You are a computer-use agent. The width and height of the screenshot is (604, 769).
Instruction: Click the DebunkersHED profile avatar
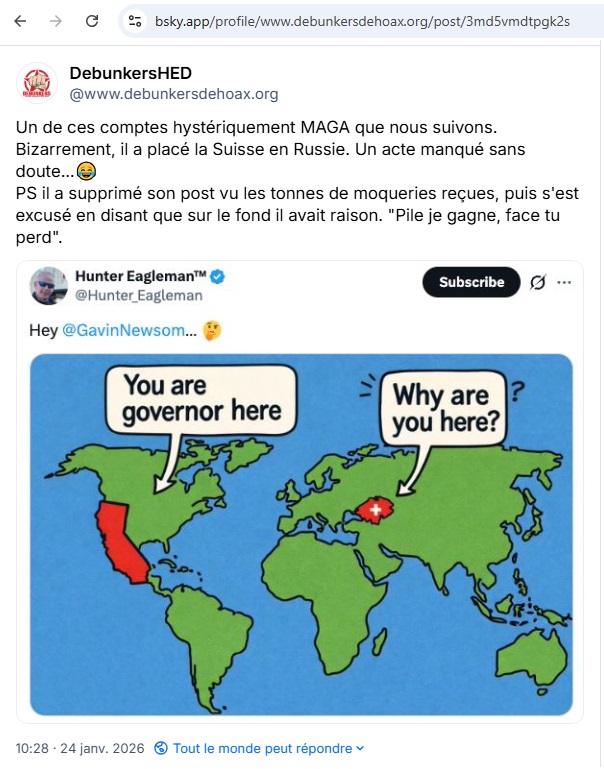tap(38, 83)
